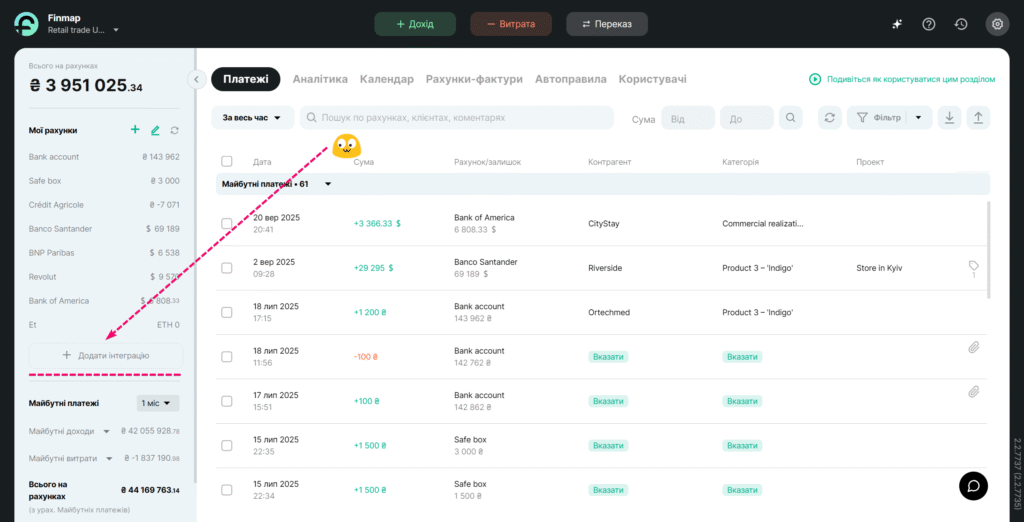Click 'Додати інтеграцію' button in sidebar
The image size is (1024, 522).
click(106, 355)
